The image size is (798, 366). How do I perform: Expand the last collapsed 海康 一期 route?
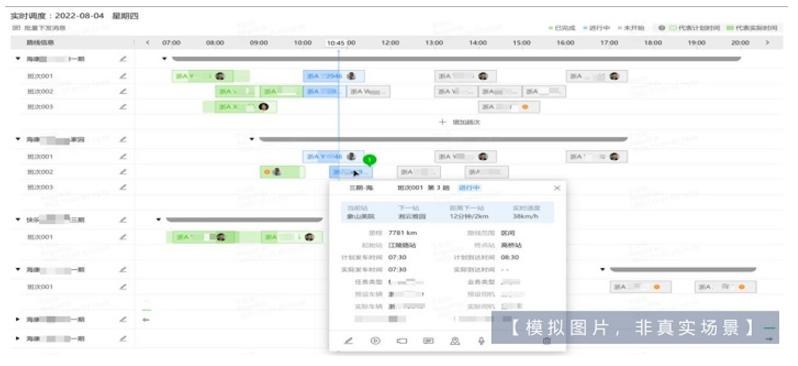tap(18, 339)
